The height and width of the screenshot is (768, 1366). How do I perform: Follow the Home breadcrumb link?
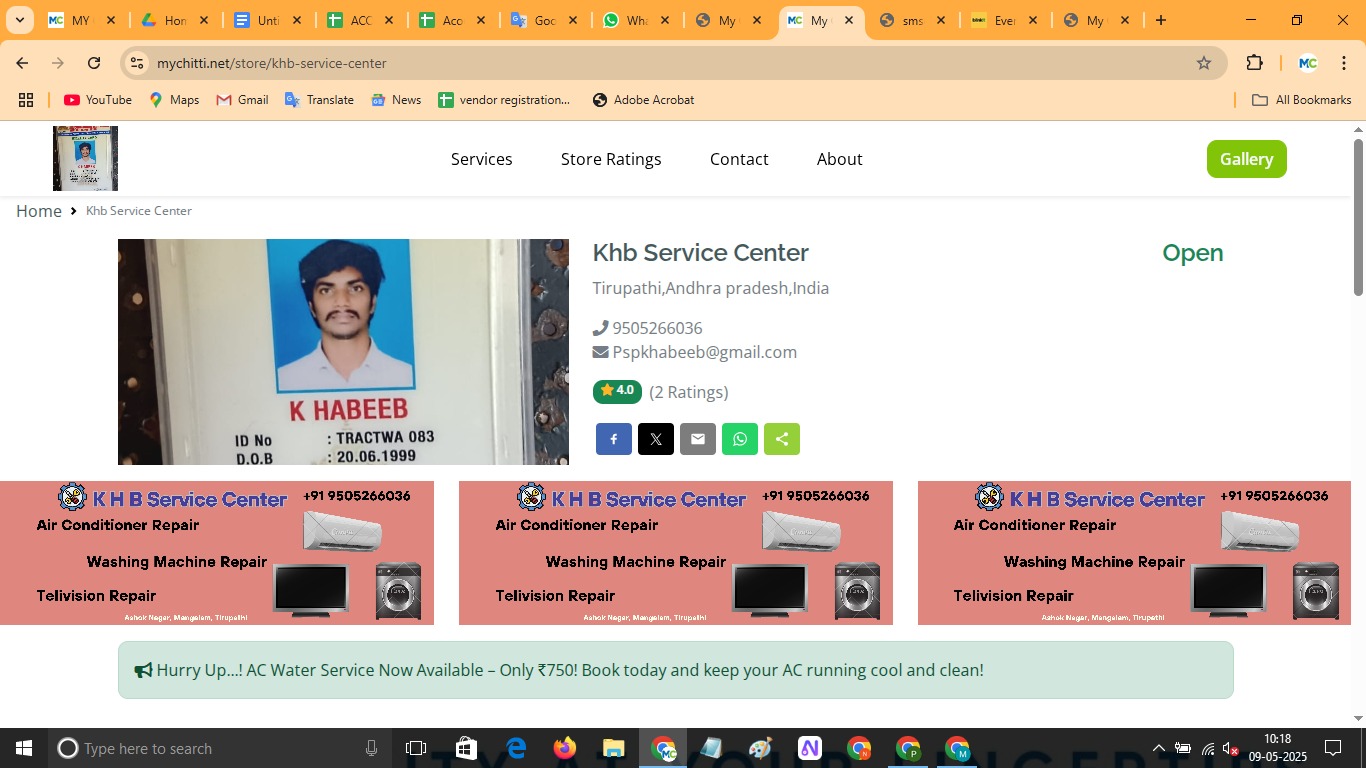[39, 211]
